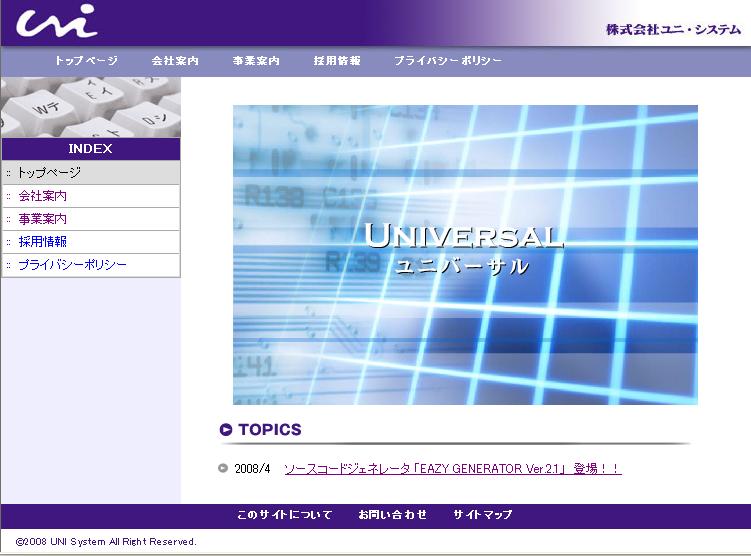Open the EAZY GENERATOR Ver.2.1 topic link
This screenshot has width=751, height=556.
pyautogui.click(x=453, y=468)
